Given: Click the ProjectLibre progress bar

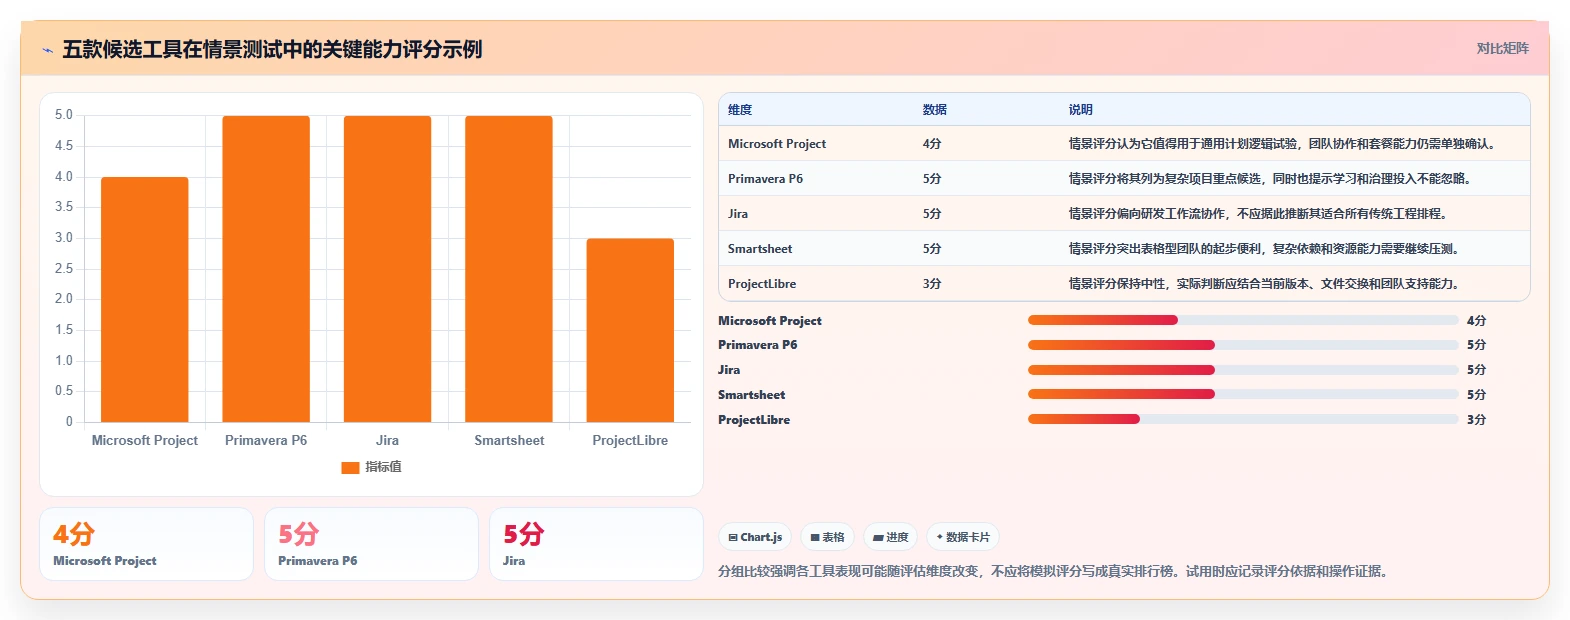Looking at the screenshot, I should (1243, 419).
